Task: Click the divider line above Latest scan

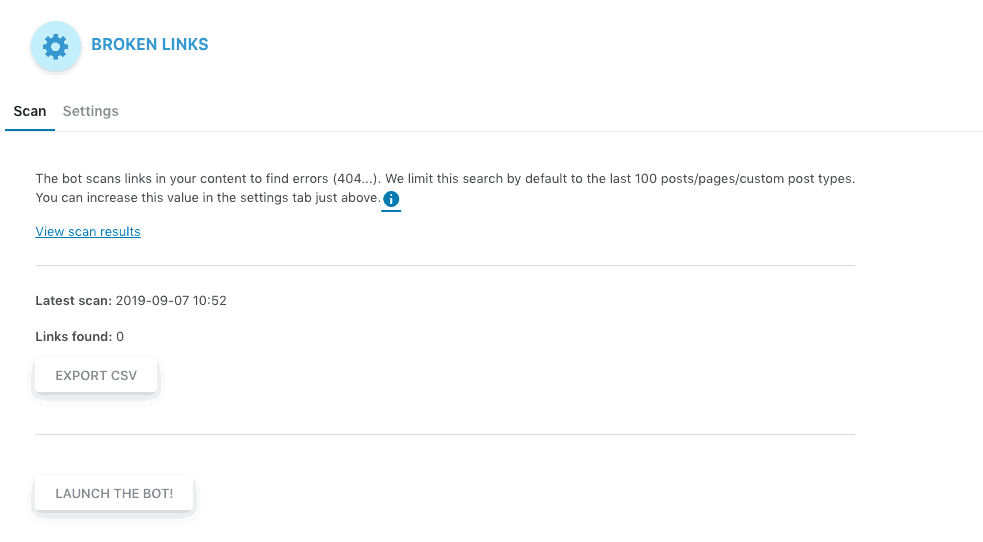Action: (x=445, y=266)
